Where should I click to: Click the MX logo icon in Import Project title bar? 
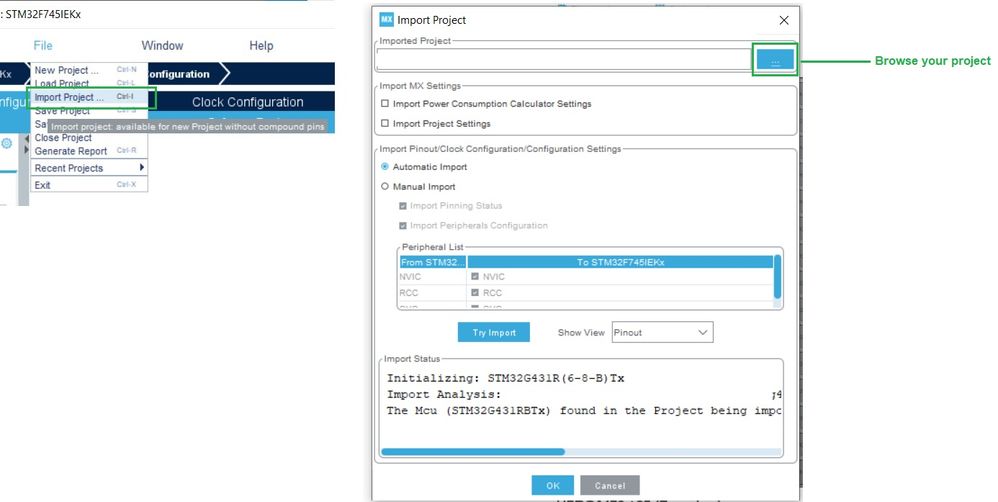(x=386, y=20)
